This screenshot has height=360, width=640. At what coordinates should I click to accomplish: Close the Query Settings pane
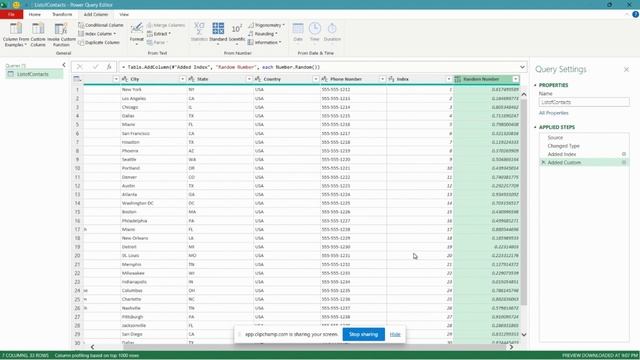click(x=626, y=70)
